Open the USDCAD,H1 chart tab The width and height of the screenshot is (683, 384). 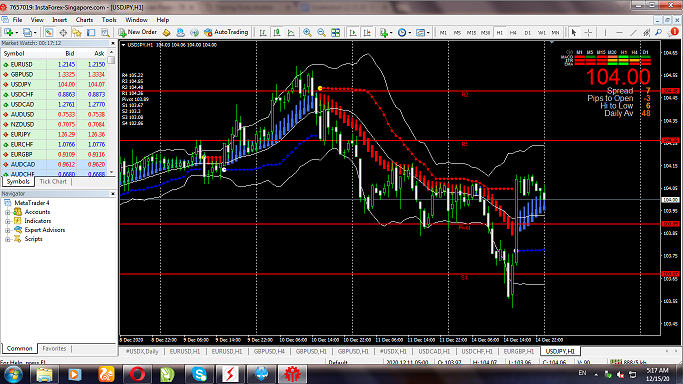click(434, 351)
